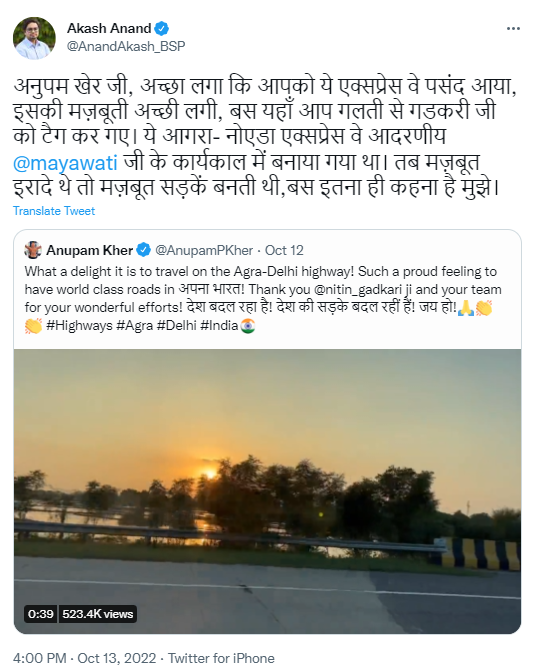
Task: Click the @AnupamPKher handle
Action: [x=204, y=250]
